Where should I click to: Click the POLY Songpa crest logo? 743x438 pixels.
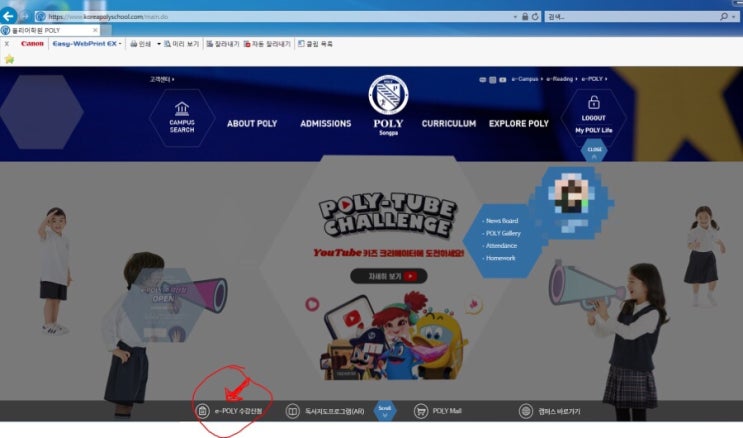[388, 95]
